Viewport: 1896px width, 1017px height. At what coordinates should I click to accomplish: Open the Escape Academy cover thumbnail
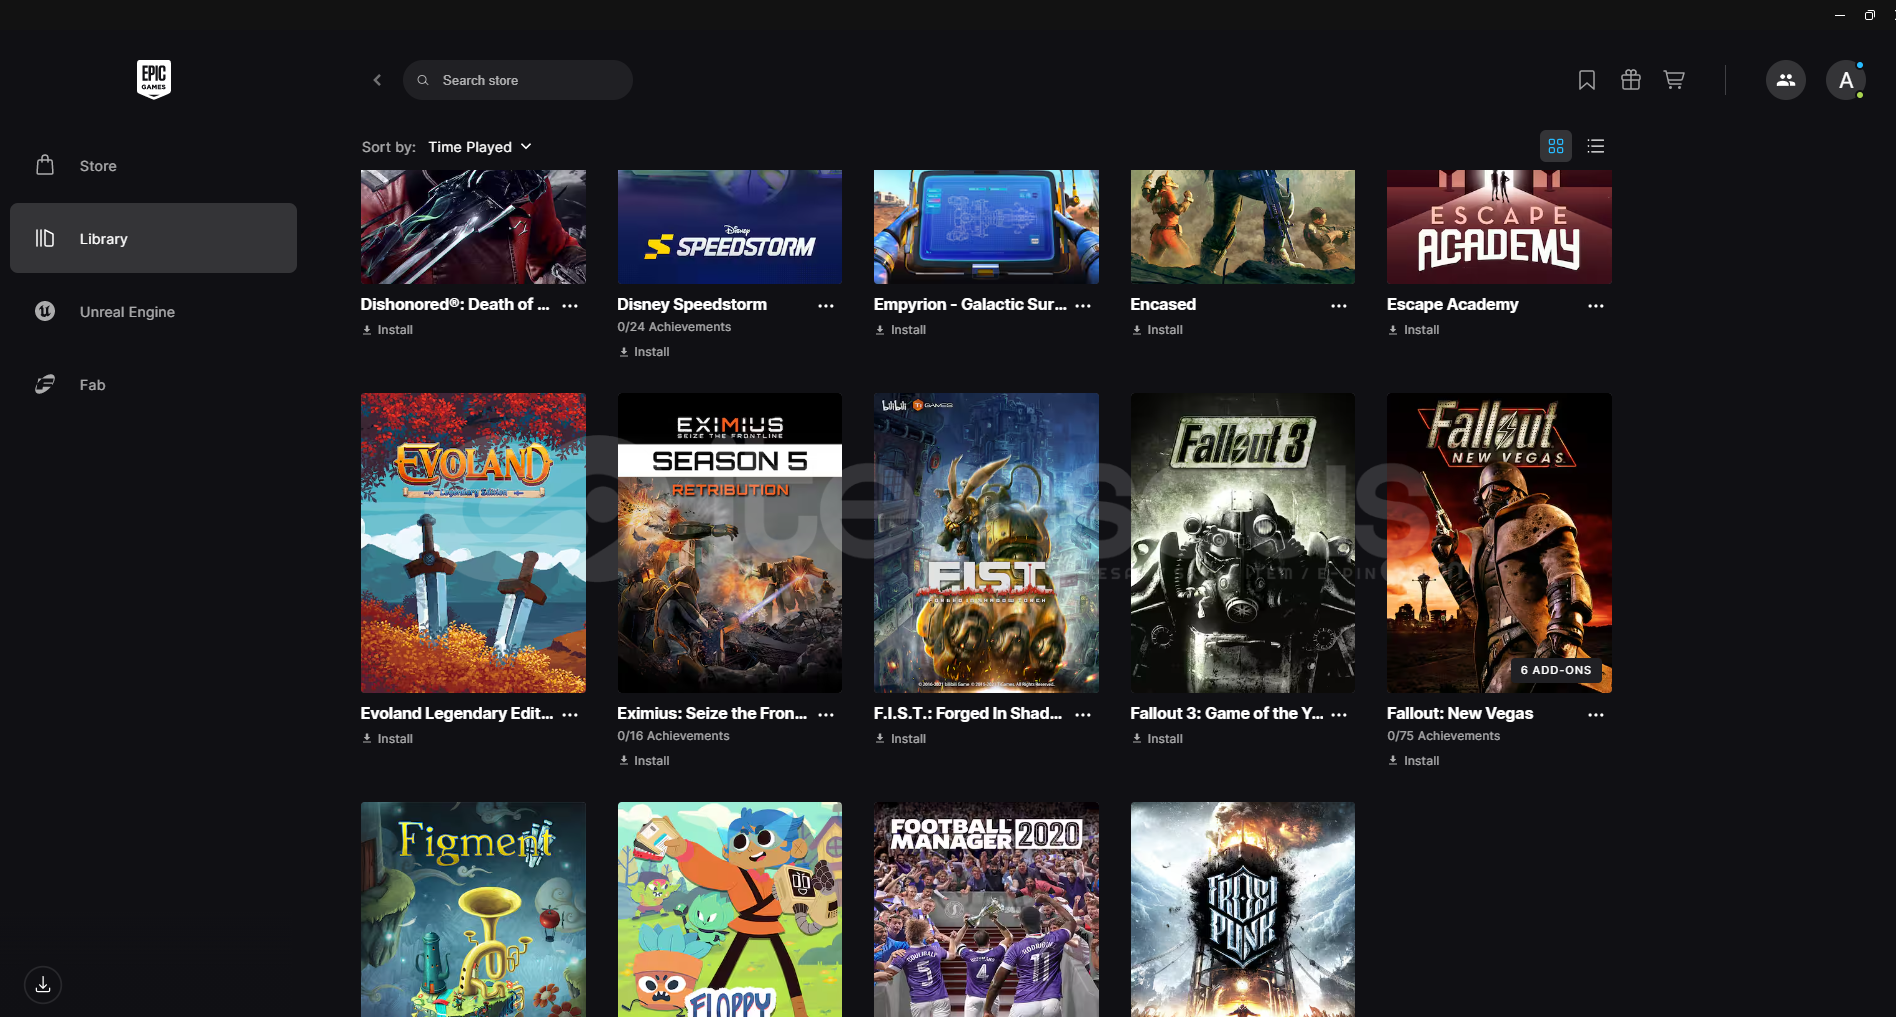tap(1499, 227)
